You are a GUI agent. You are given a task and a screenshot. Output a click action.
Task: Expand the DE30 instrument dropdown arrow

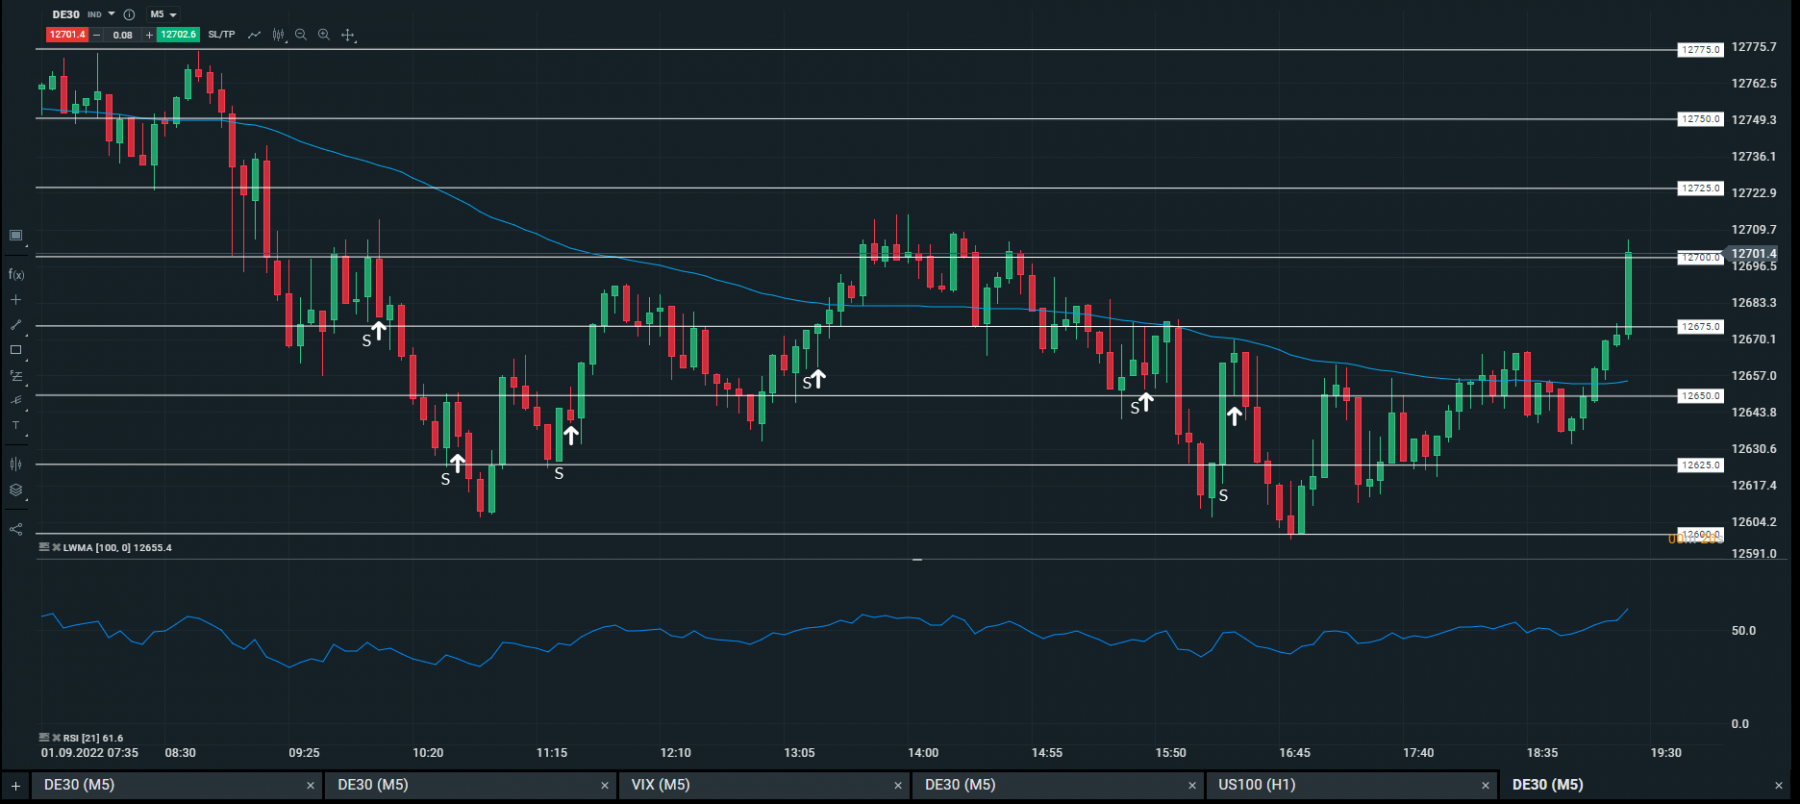point(111,14)
